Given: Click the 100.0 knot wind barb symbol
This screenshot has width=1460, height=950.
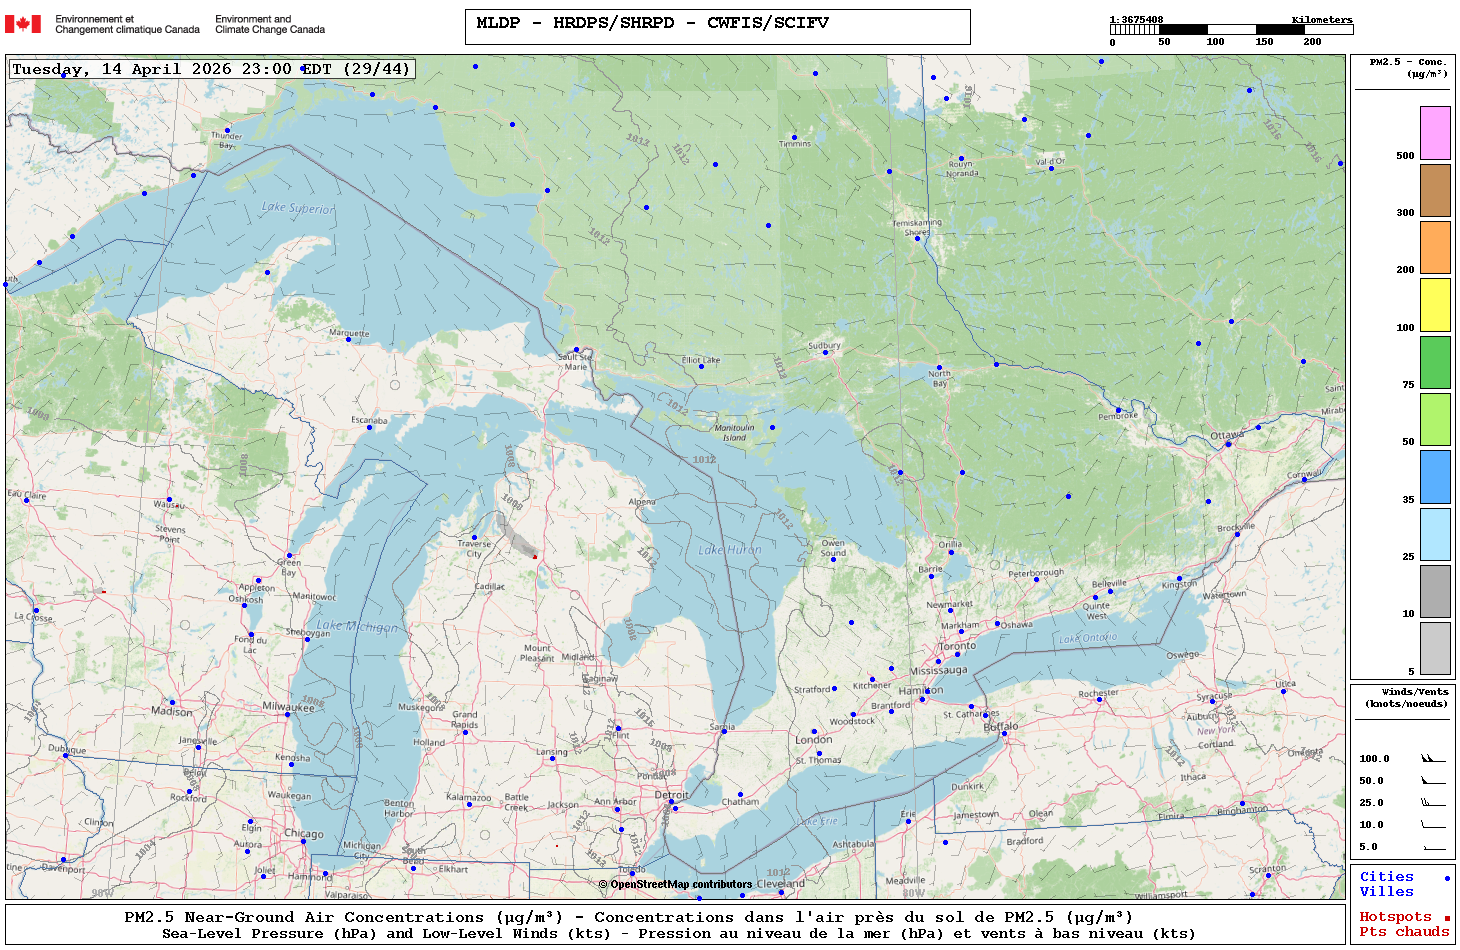Looking at the screenshot, I should click(1432, 759).
